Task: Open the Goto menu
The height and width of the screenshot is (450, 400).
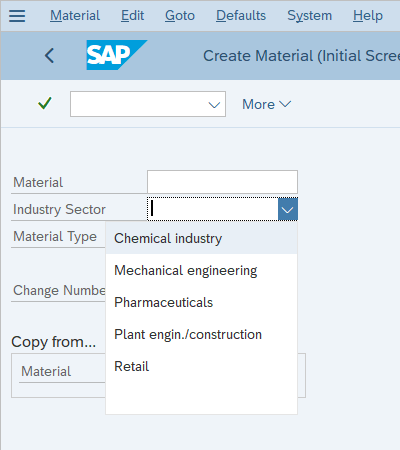Action: [x=180, y=15]
